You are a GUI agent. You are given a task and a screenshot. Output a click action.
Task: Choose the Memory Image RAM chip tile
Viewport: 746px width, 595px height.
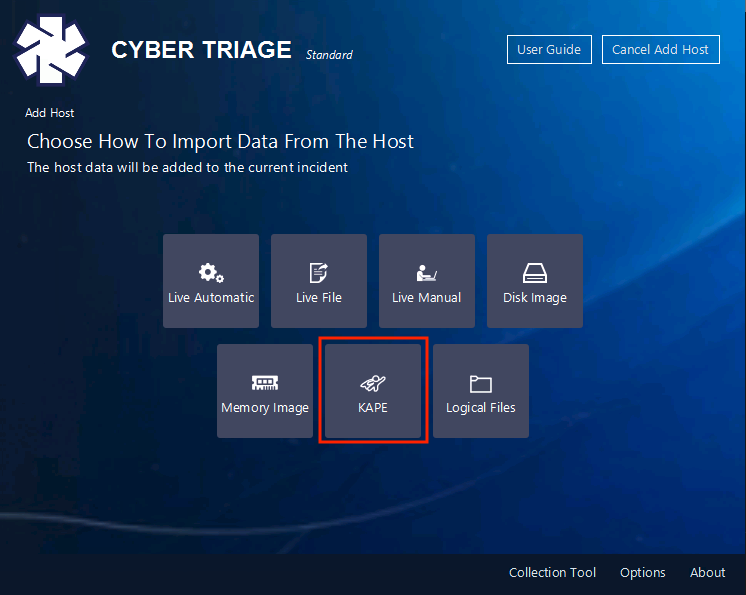coord(265,391)
